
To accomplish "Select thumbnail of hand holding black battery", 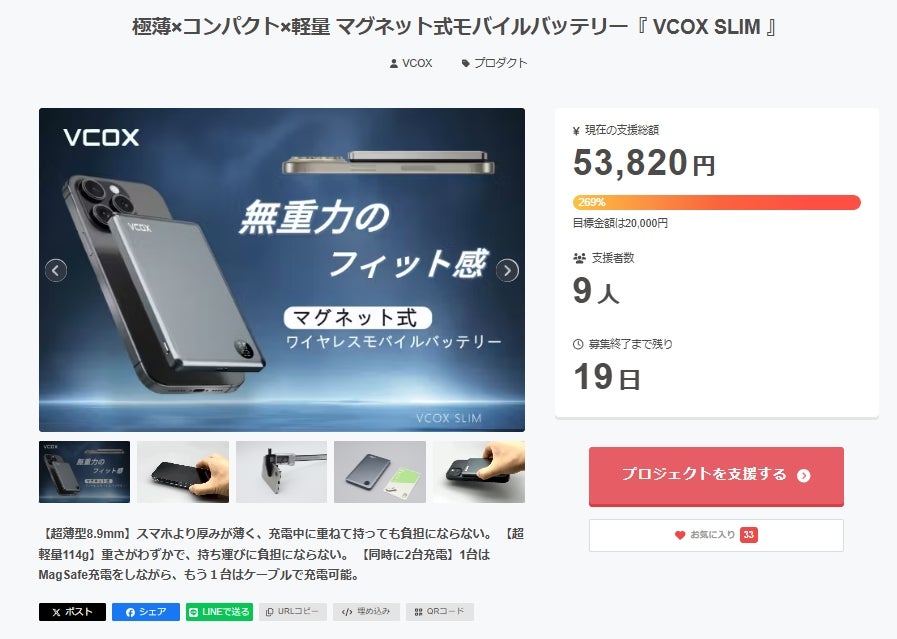I will point(183,472).
